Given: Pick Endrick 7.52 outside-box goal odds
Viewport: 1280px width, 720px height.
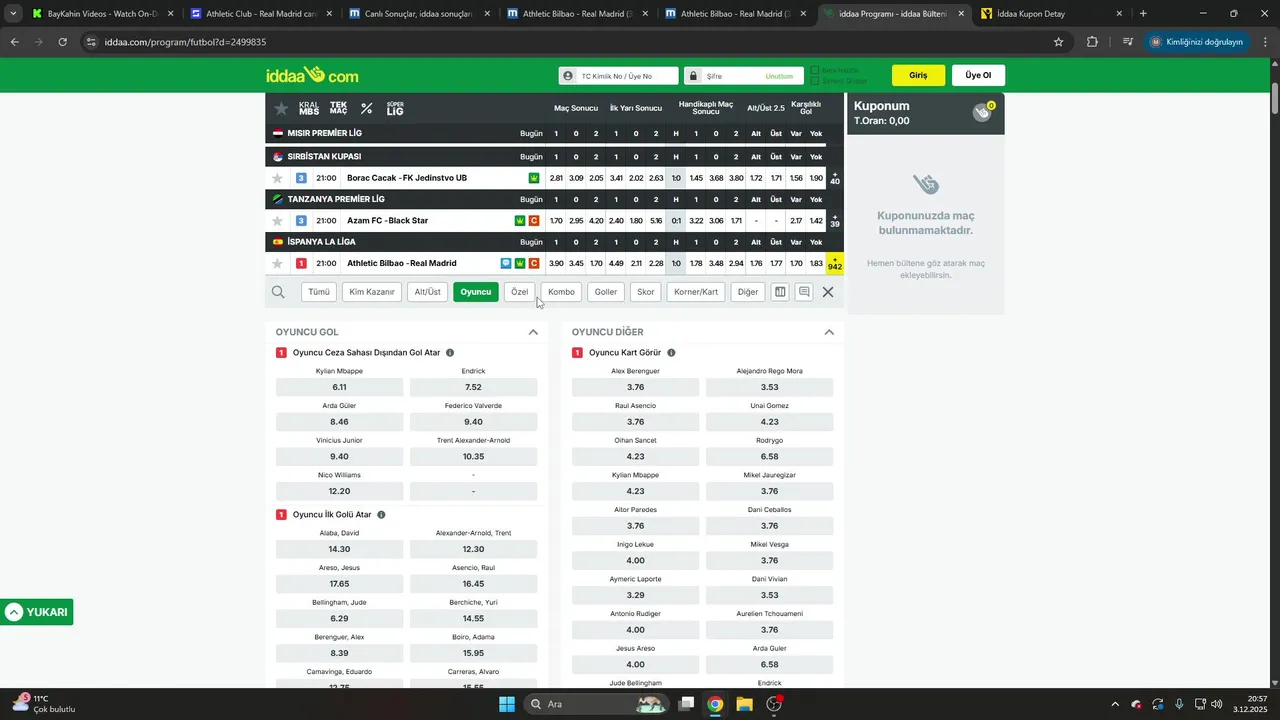Looking at the screenshot, I should click(x=473, y=387).
